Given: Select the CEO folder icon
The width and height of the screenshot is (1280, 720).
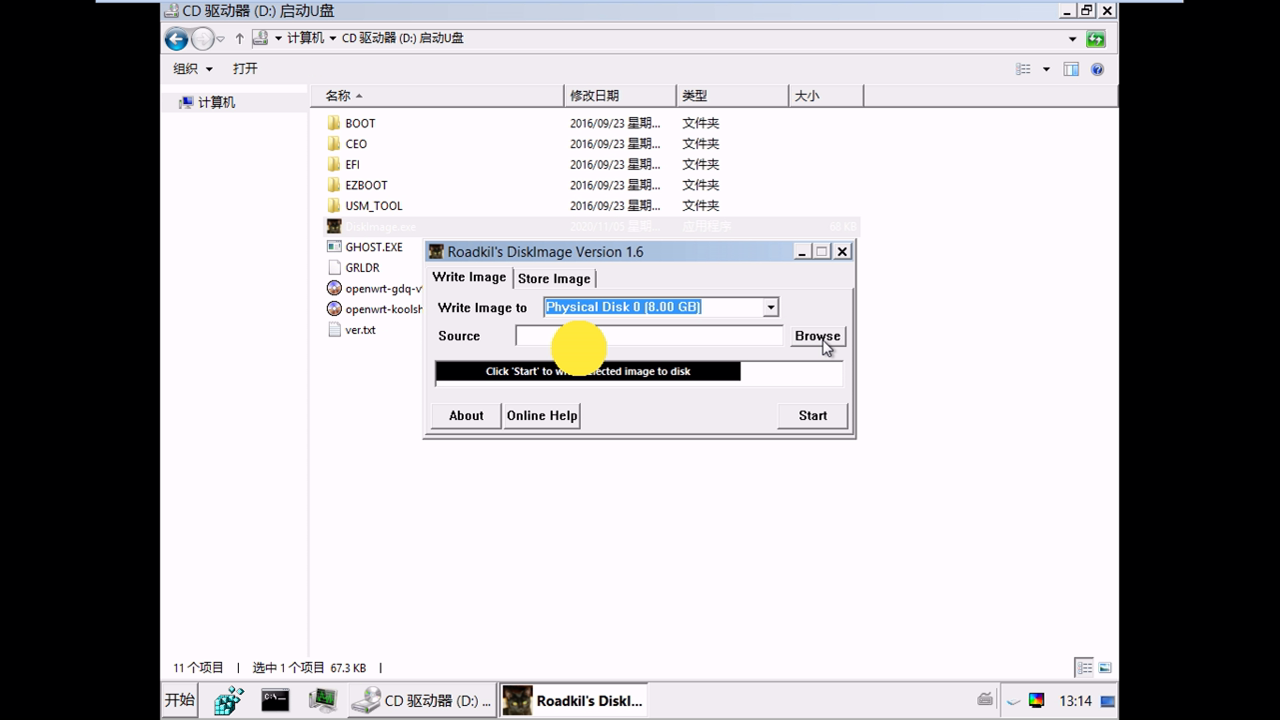Looking at the screenshot, I should click(x=334, y=144).
